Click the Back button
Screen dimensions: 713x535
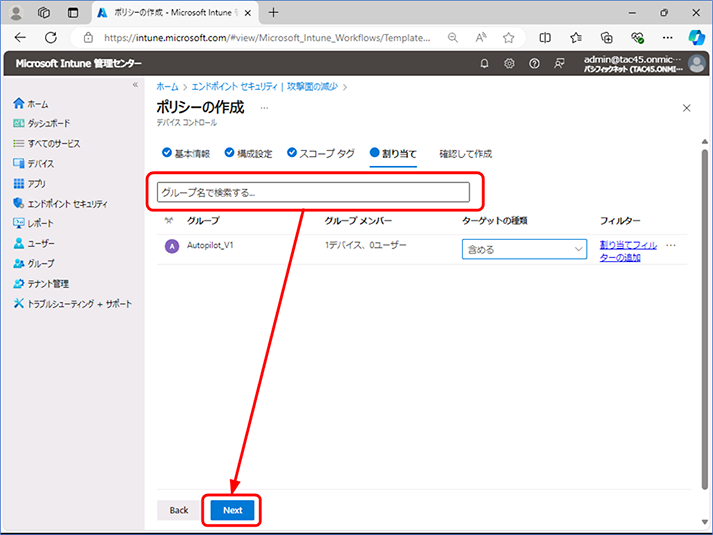[x=179, y=510]
